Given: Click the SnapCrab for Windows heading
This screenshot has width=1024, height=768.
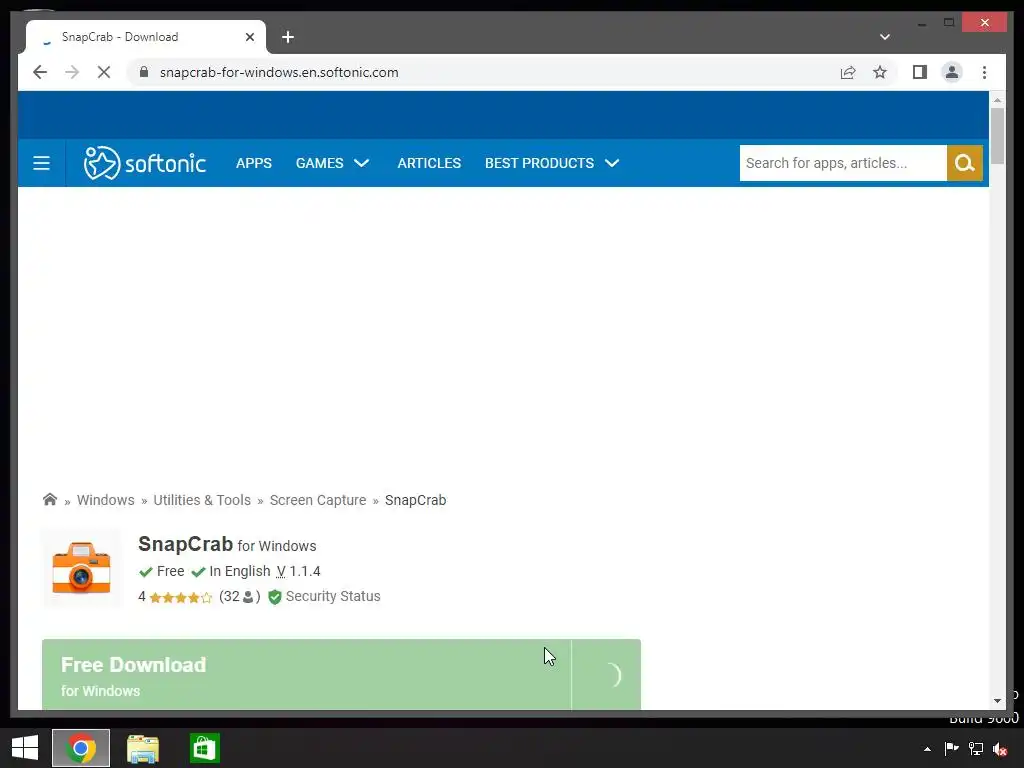Looking at the screenshot, I should pyautogui.click(x=227, y=544).
